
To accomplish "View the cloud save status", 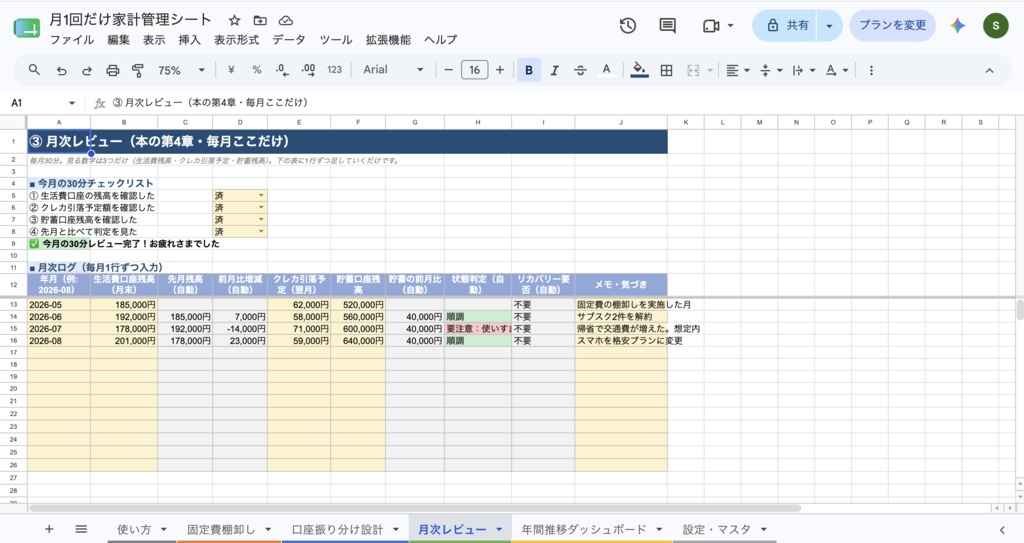I will click(285, 20).
